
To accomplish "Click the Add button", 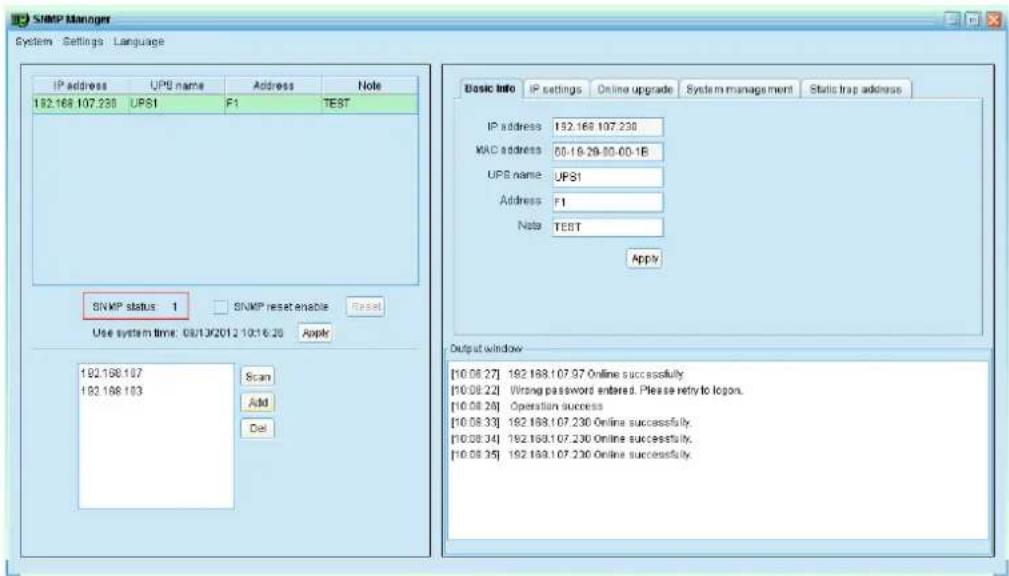I will (x=257, y=403).
